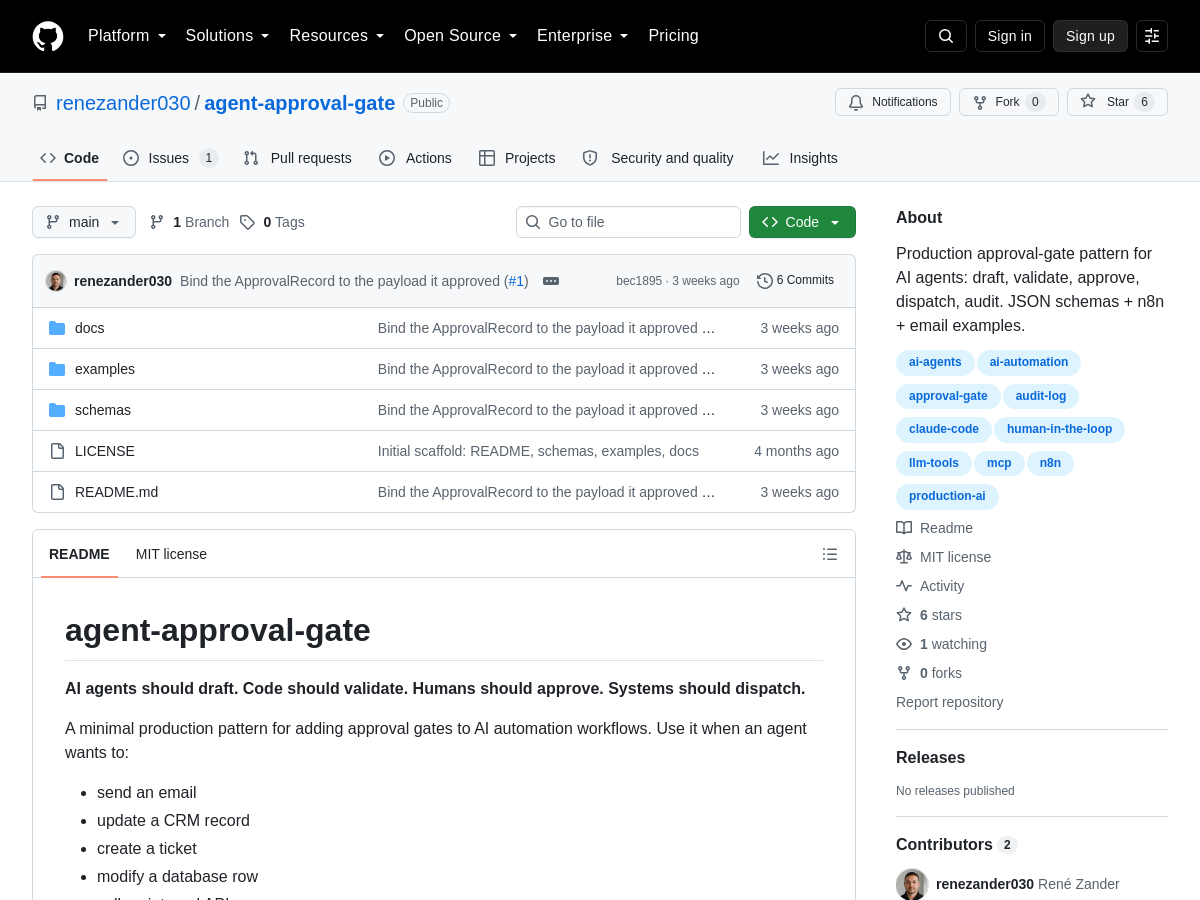Screen dimensions: 1200x900
Task: Open the GitHub home logo
Action: (x=48, y=36)
